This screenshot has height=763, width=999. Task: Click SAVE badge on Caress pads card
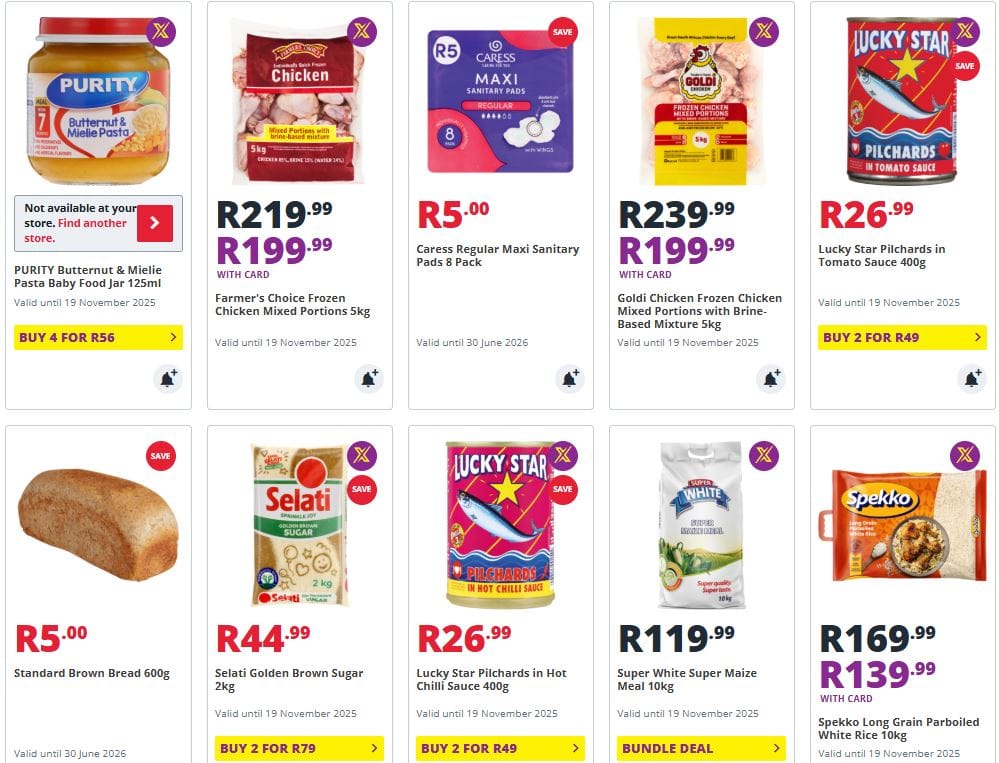click(563, 32)
